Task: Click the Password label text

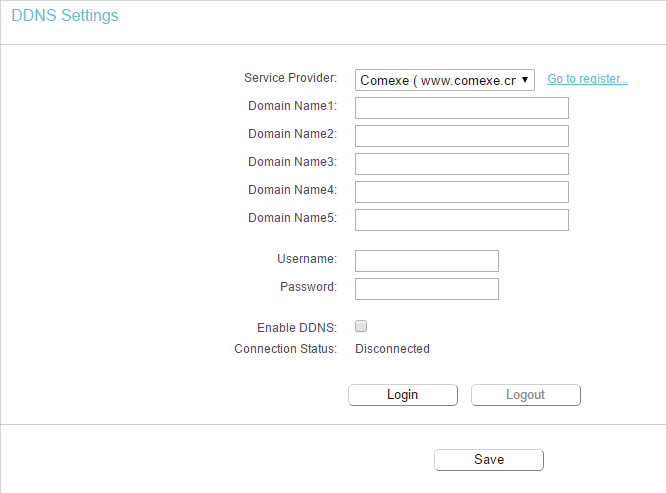Action: point(308,287)
